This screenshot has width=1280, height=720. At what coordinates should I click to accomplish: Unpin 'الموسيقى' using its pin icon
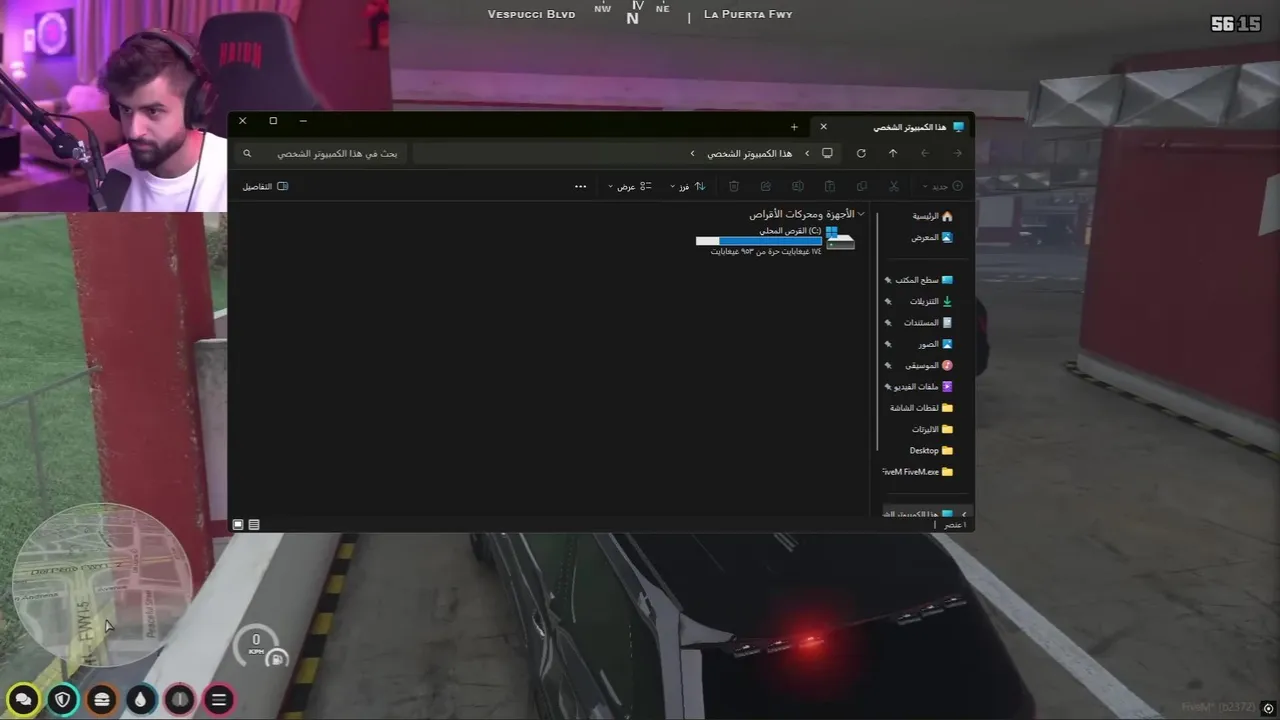pyautogui.click(x=888, y=366)
